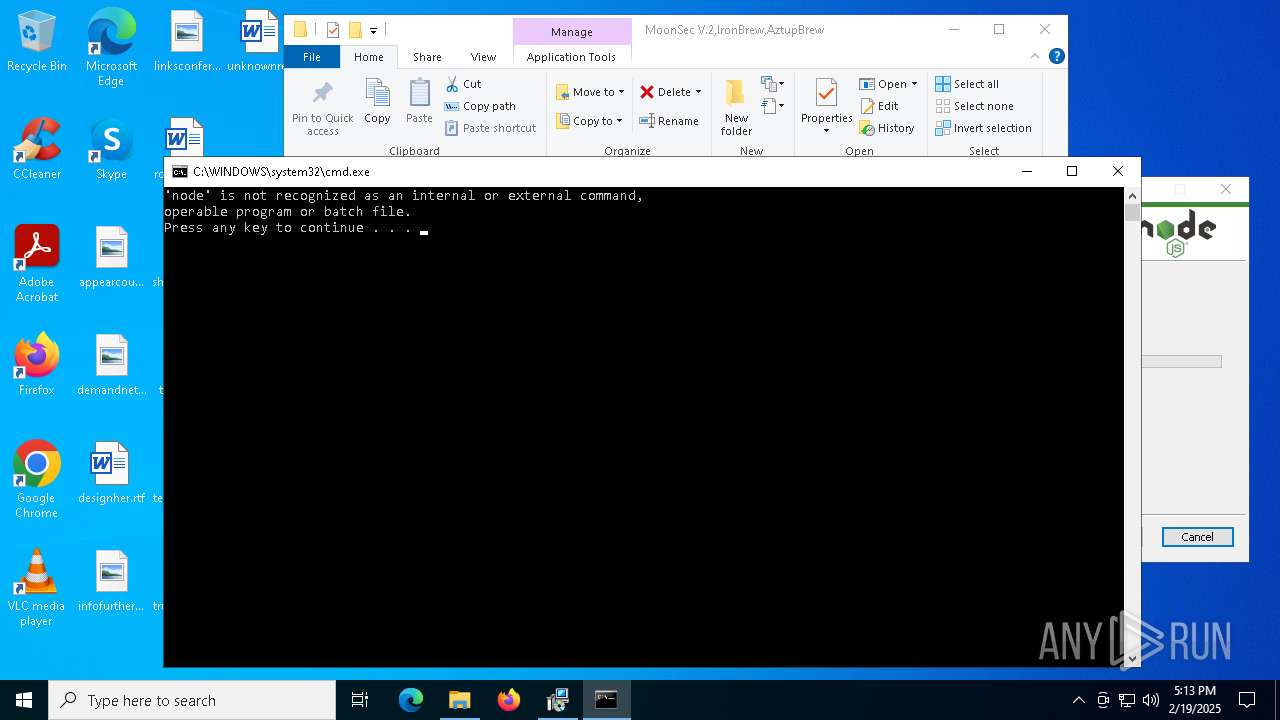Open designher.rtf document on desktop
1280x720 pixels.
(111, 473)
